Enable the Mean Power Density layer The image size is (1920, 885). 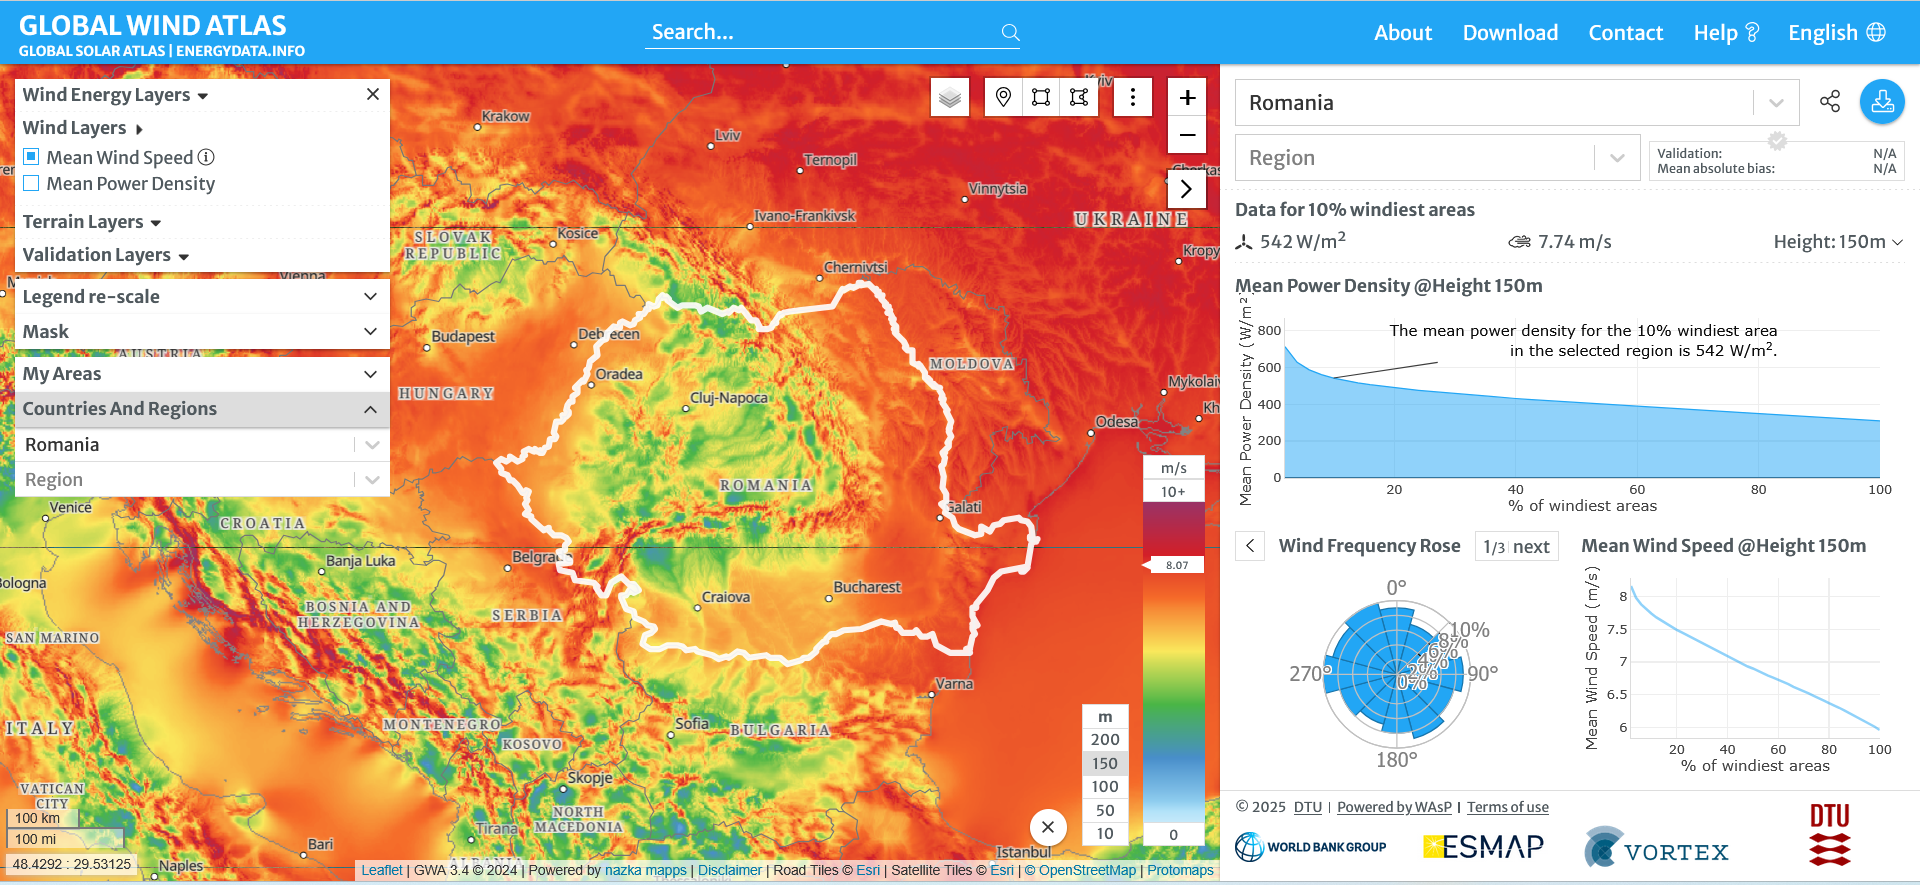coord(32,184)
